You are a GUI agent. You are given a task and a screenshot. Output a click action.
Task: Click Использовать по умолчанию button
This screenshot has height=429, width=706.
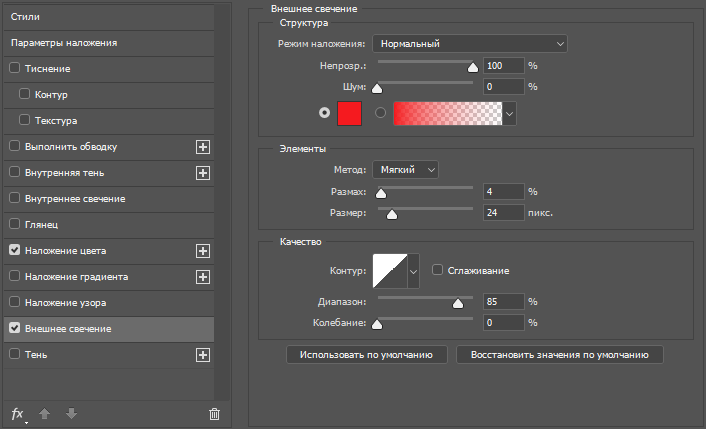367,355
